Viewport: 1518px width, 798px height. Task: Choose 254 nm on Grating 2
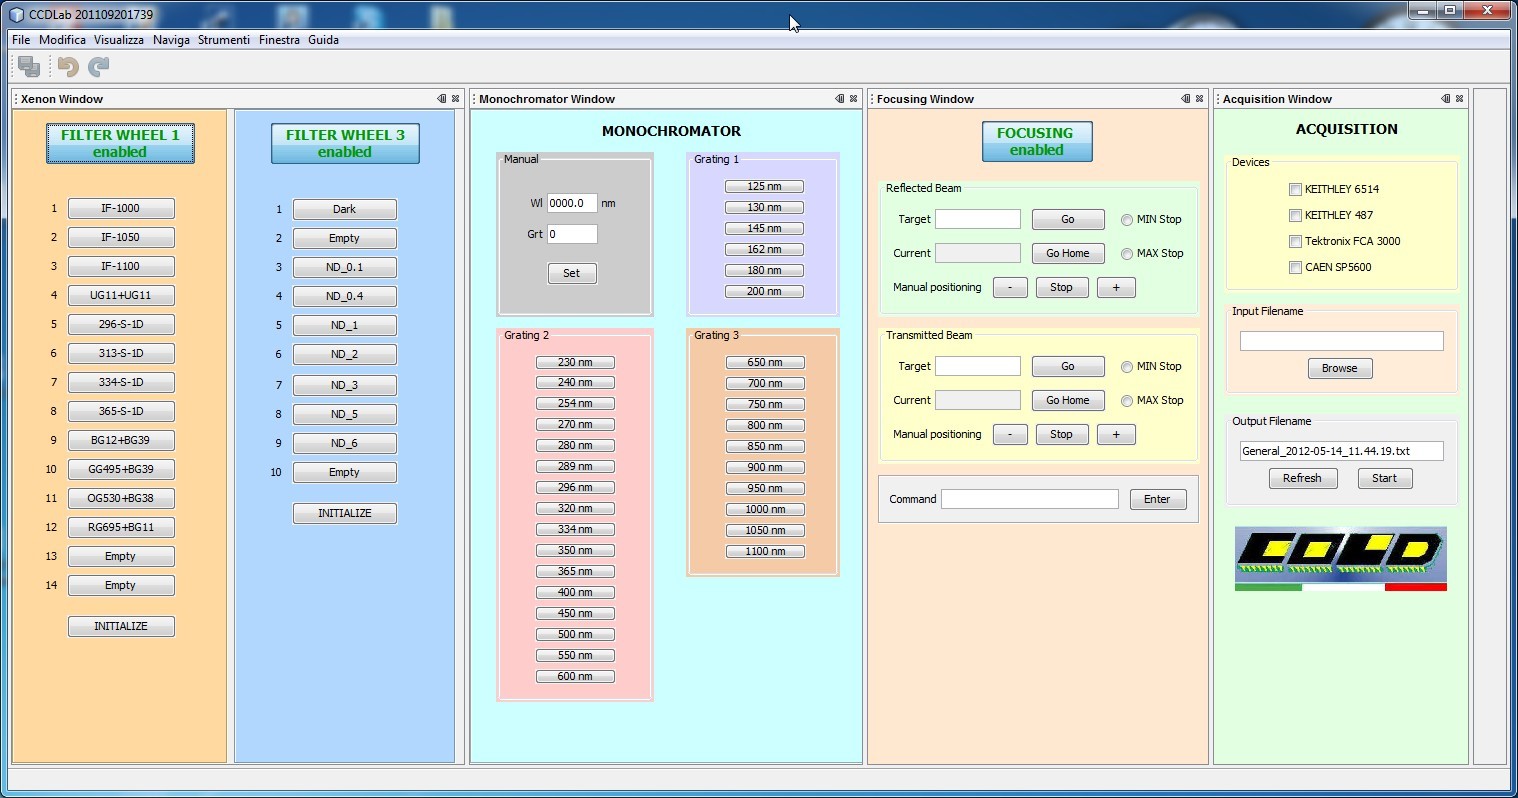click(575, 403)
